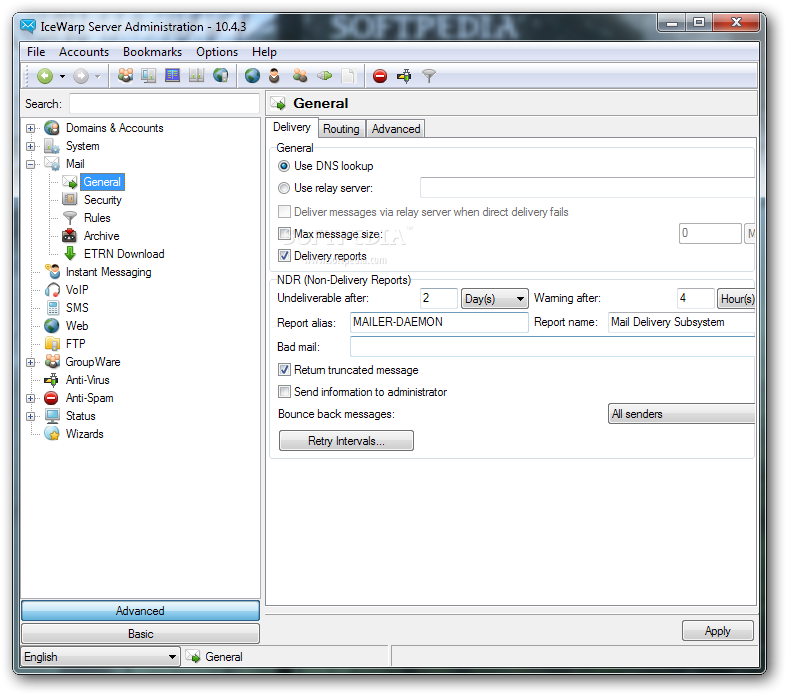
Task: Open the File menu
Action: click(36, 52)
